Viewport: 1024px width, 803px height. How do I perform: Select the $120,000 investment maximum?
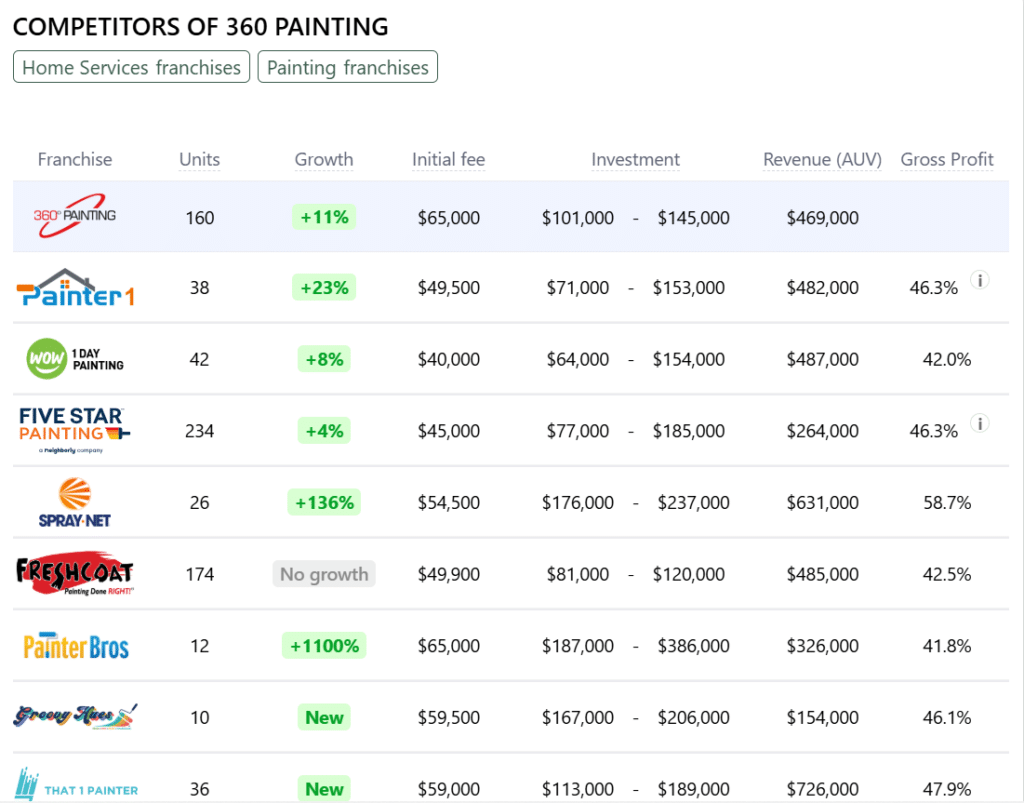click(688, 574)
